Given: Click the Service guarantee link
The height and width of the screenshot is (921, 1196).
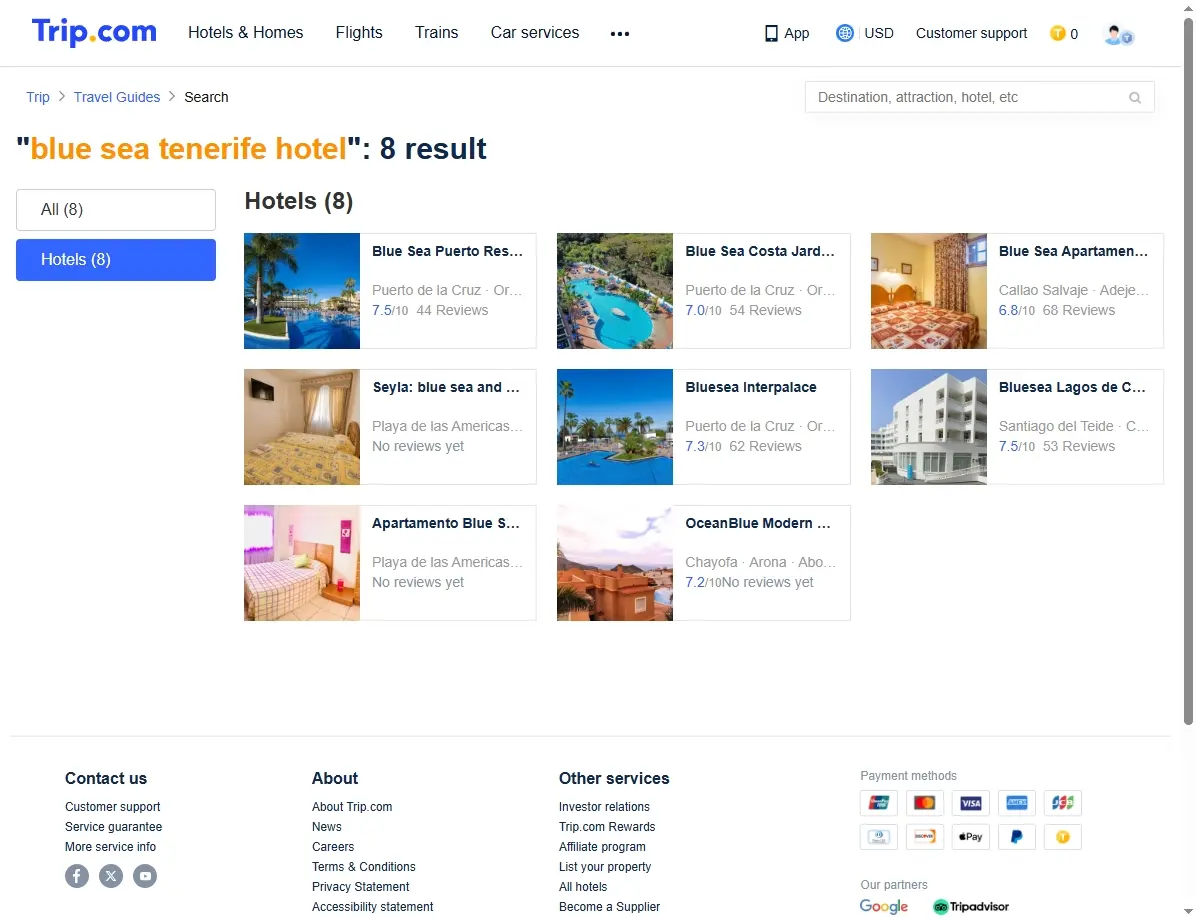Looking at the screenshot, I should [x=113, y=826].
